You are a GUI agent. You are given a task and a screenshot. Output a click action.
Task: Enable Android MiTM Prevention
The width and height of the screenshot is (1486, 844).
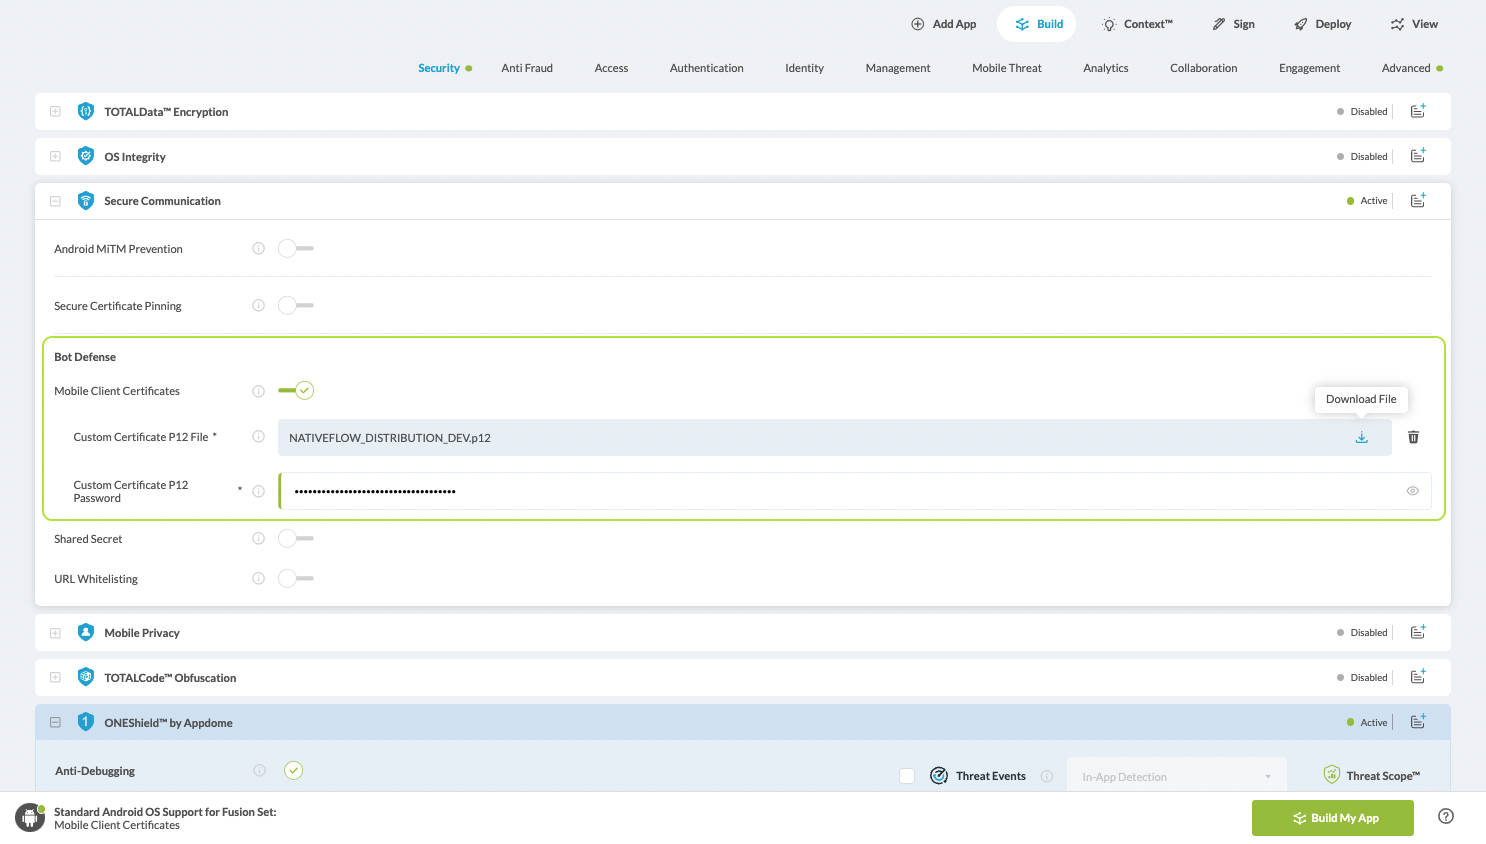(x=295, y=248)
